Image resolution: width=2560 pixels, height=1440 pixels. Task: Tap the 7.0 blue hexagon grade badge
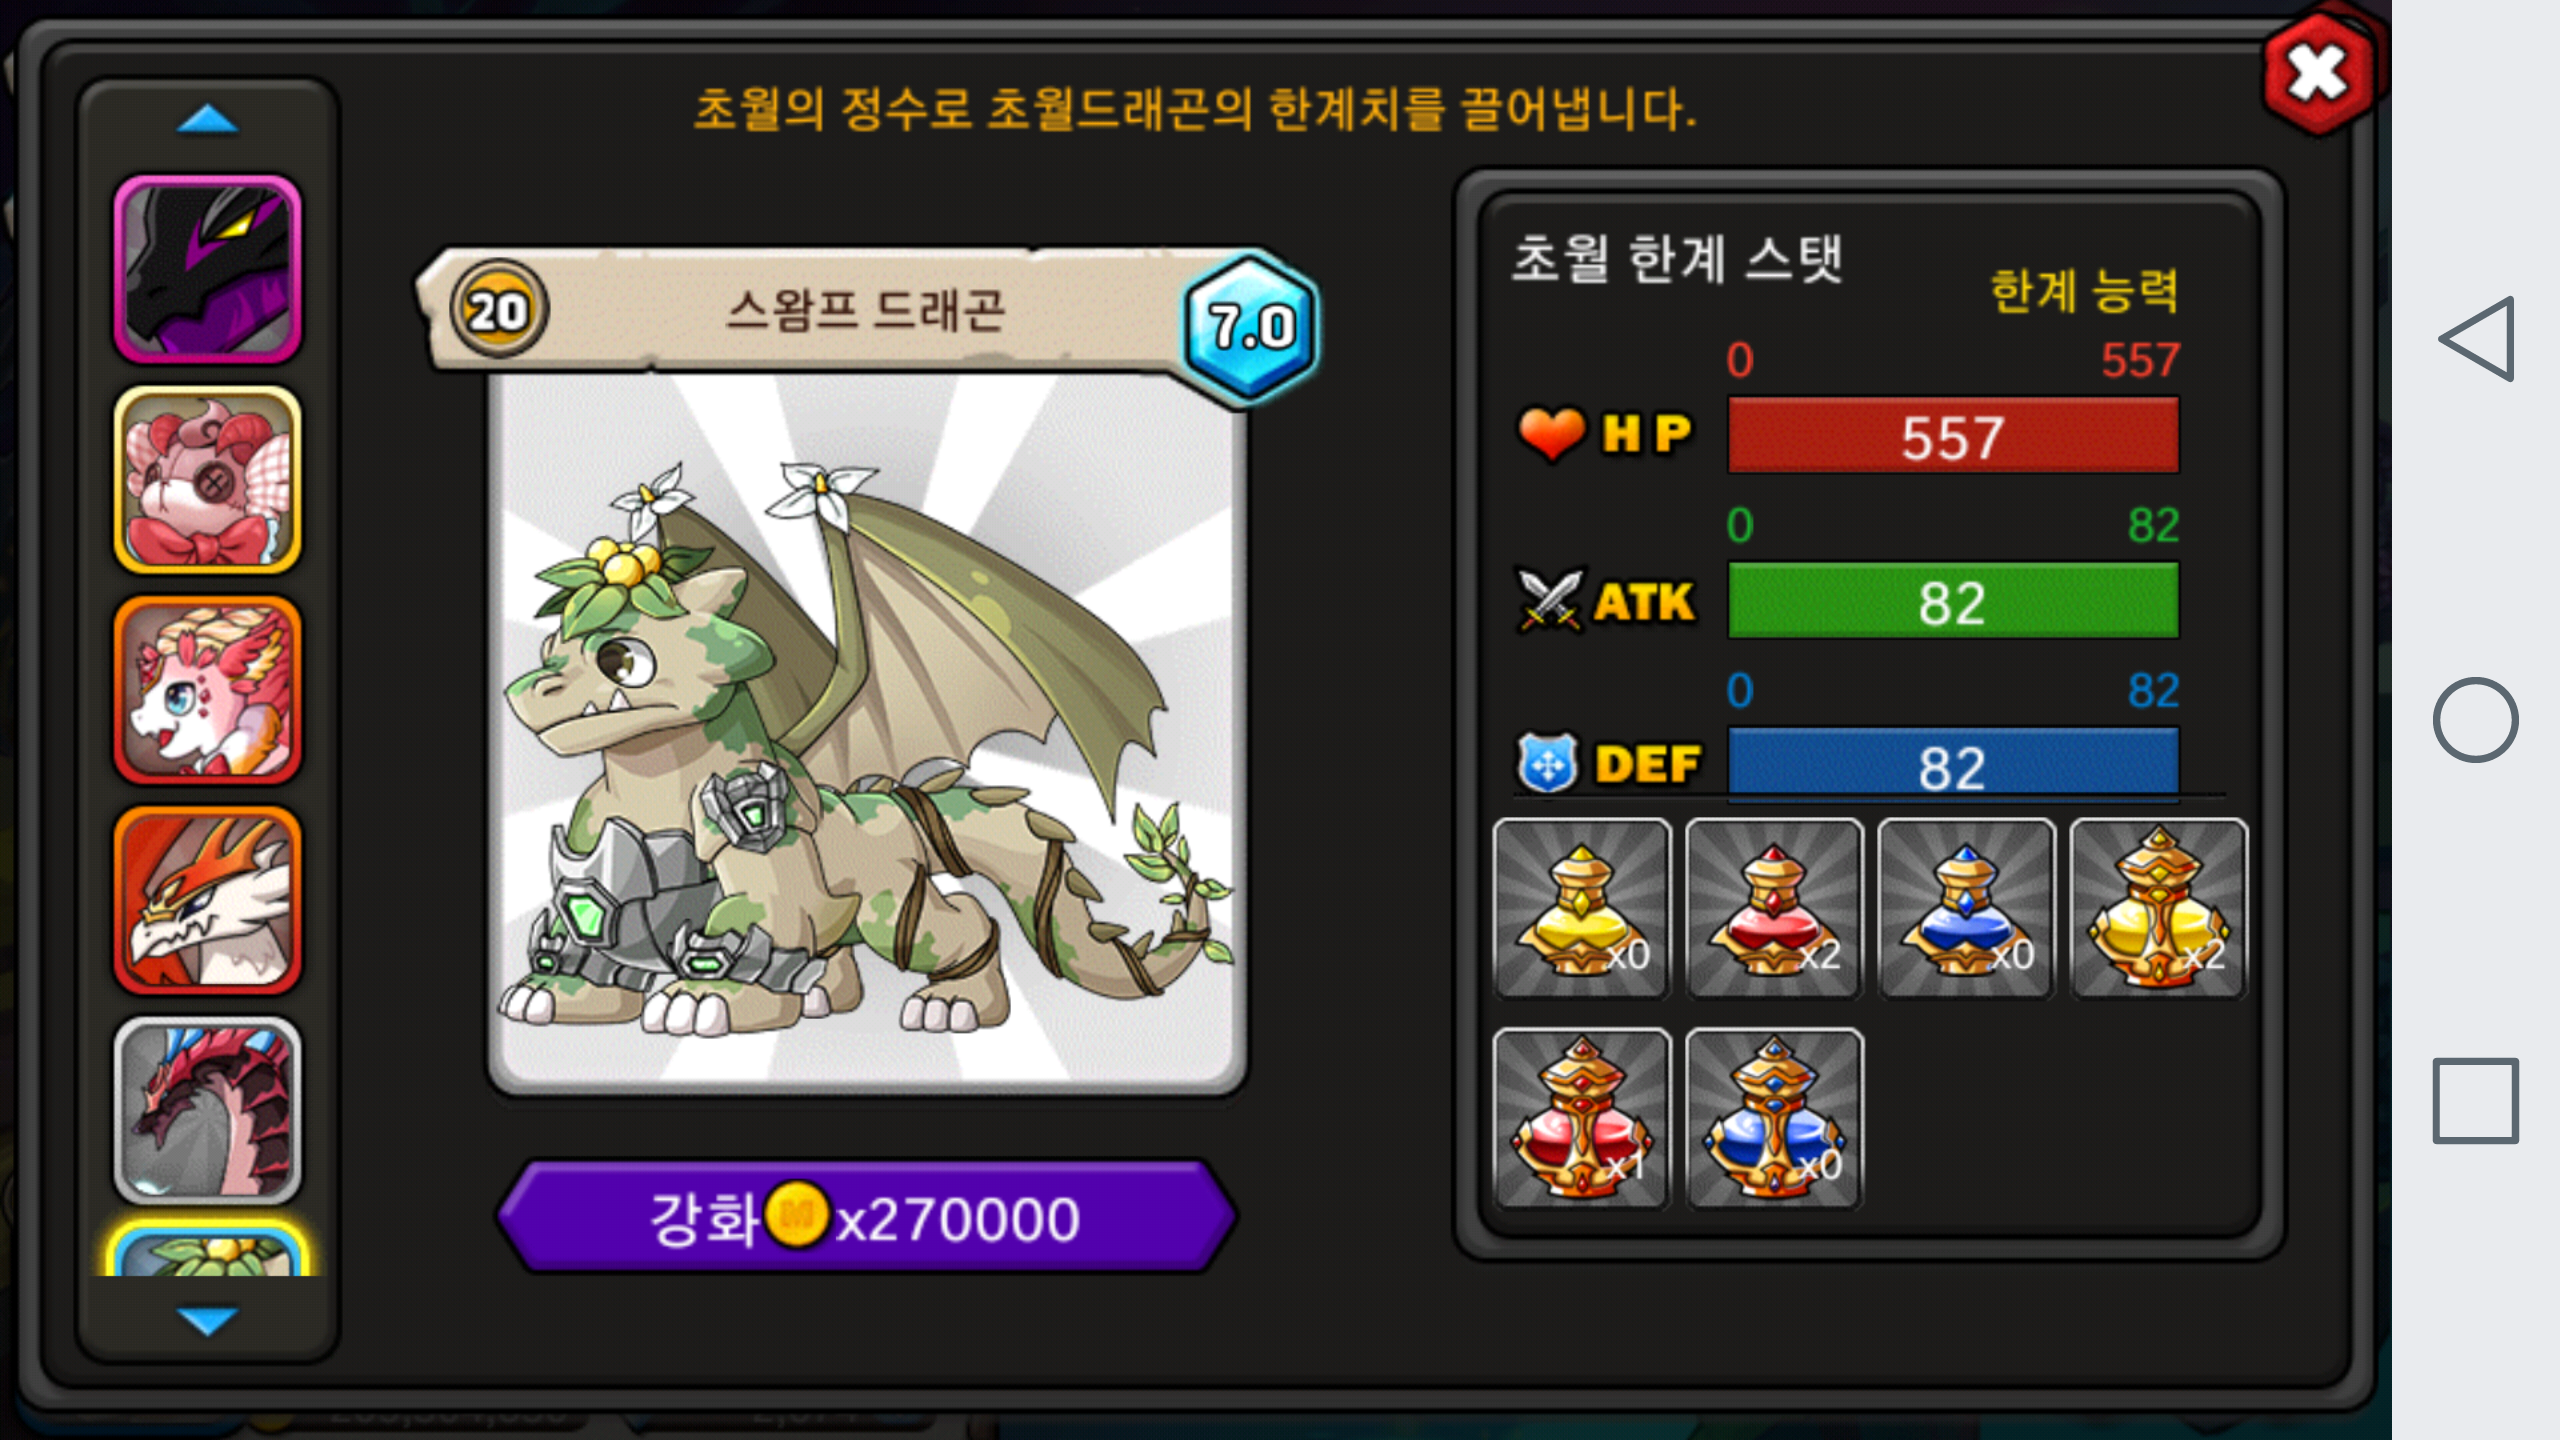point(1251,328)
